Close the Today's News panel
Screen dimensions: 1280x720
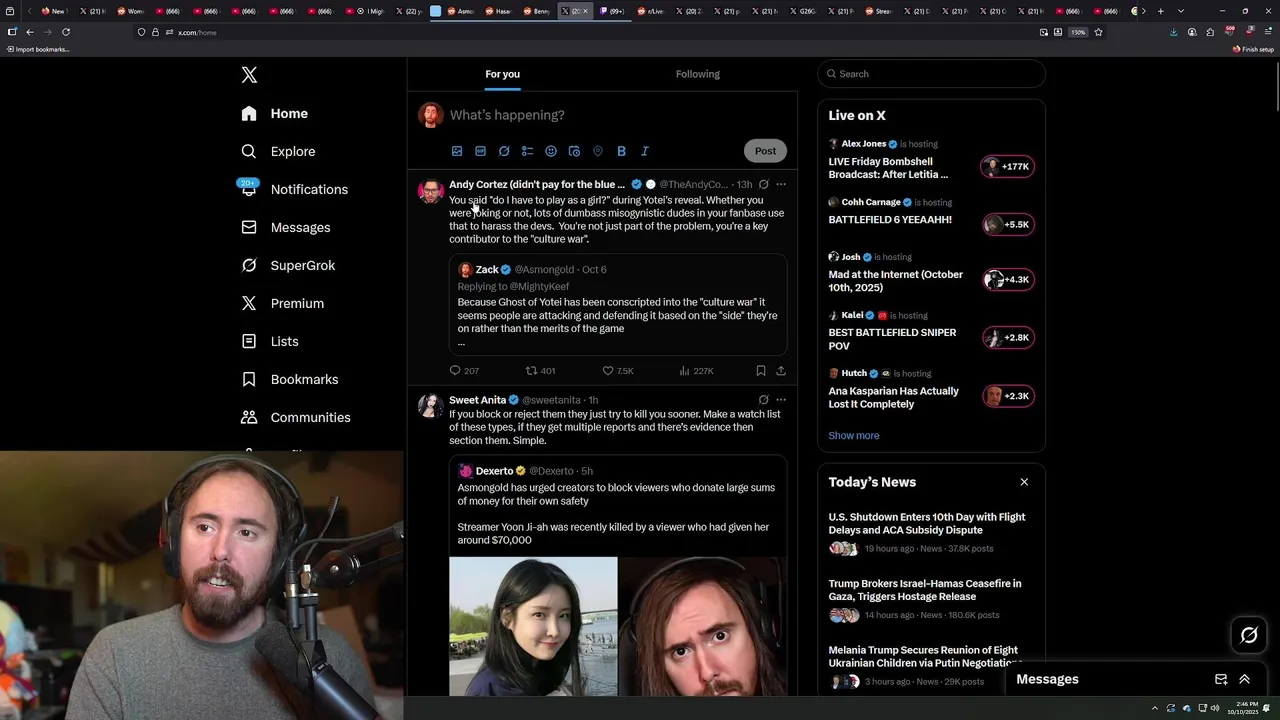pos(1024,482)
